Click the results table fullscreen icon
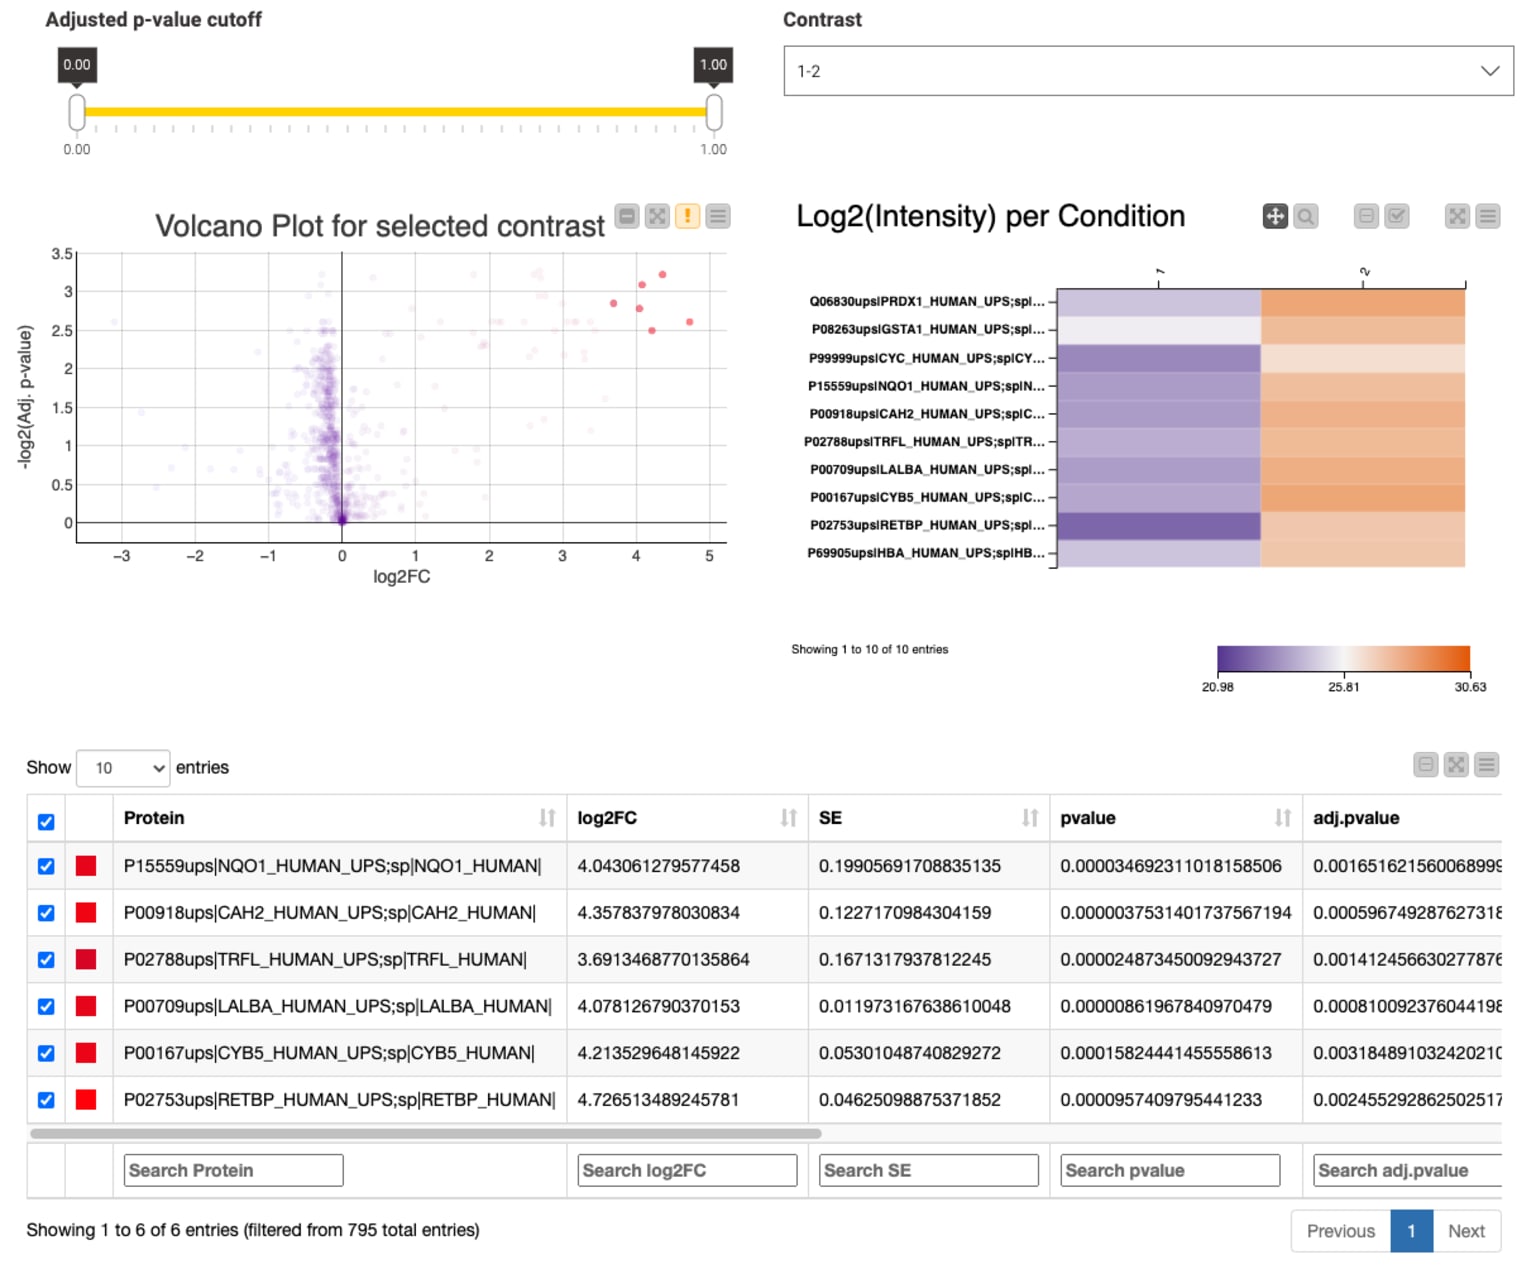Viewport: 1536px width, 1274px height. click(x=1456, y=765)
